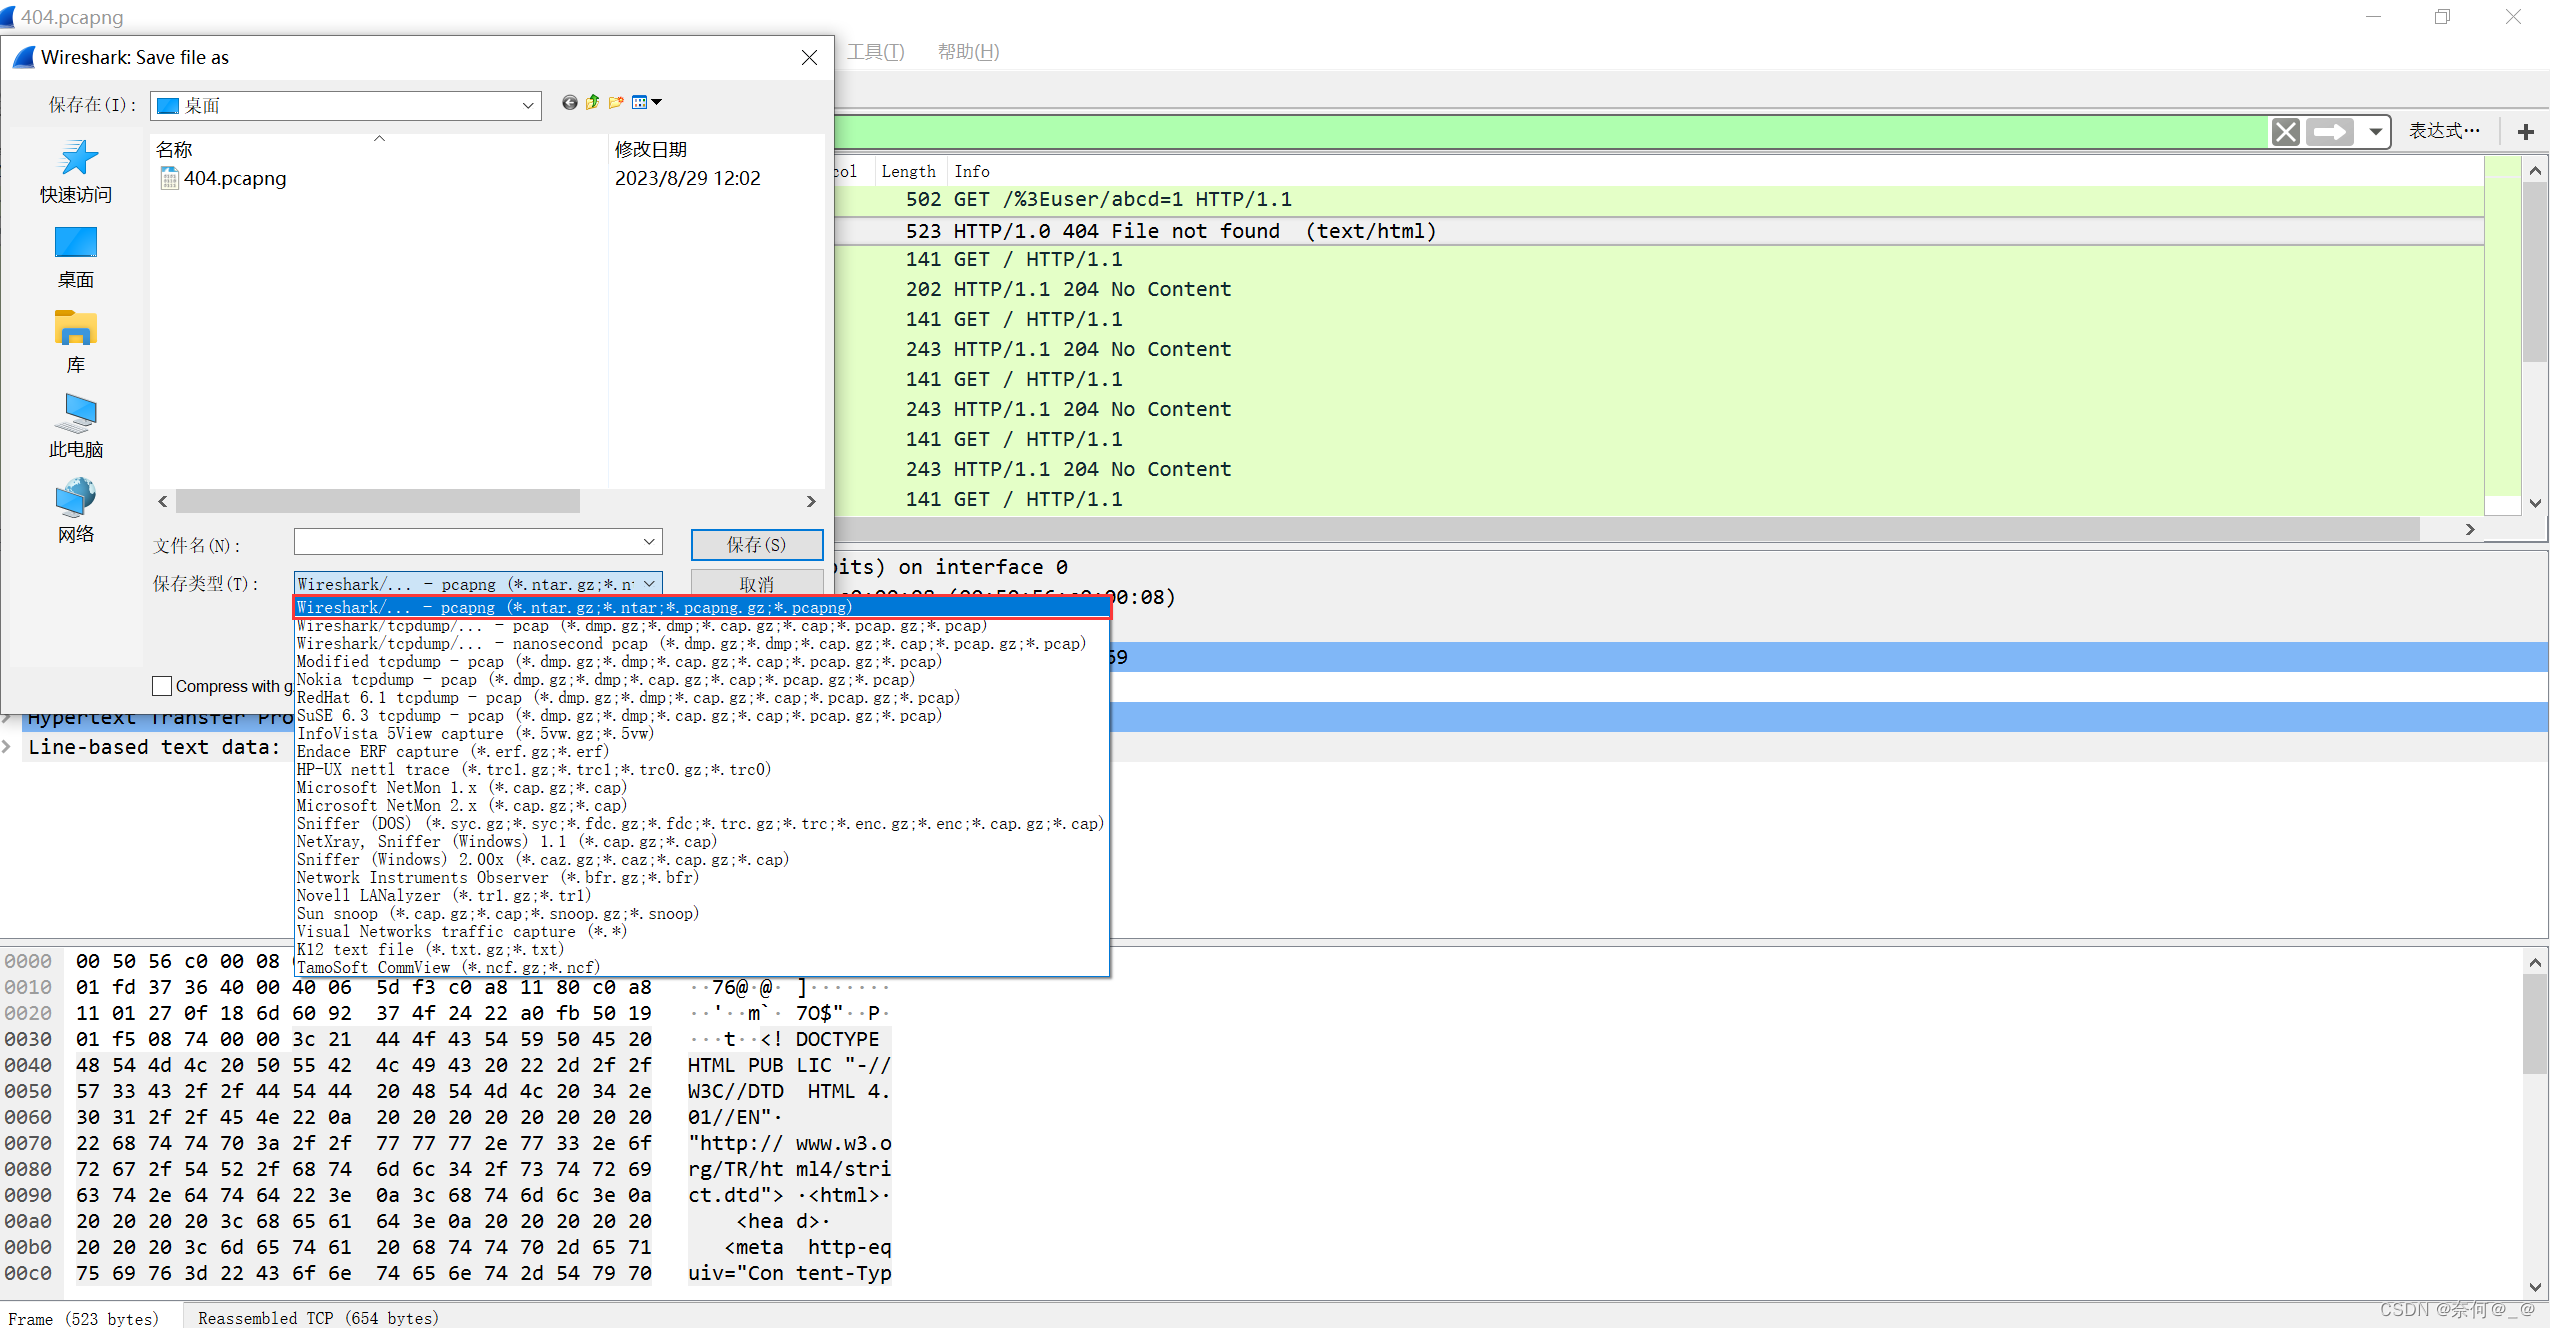Collapse the 保存类型 file type dropdown

point(650,584)
